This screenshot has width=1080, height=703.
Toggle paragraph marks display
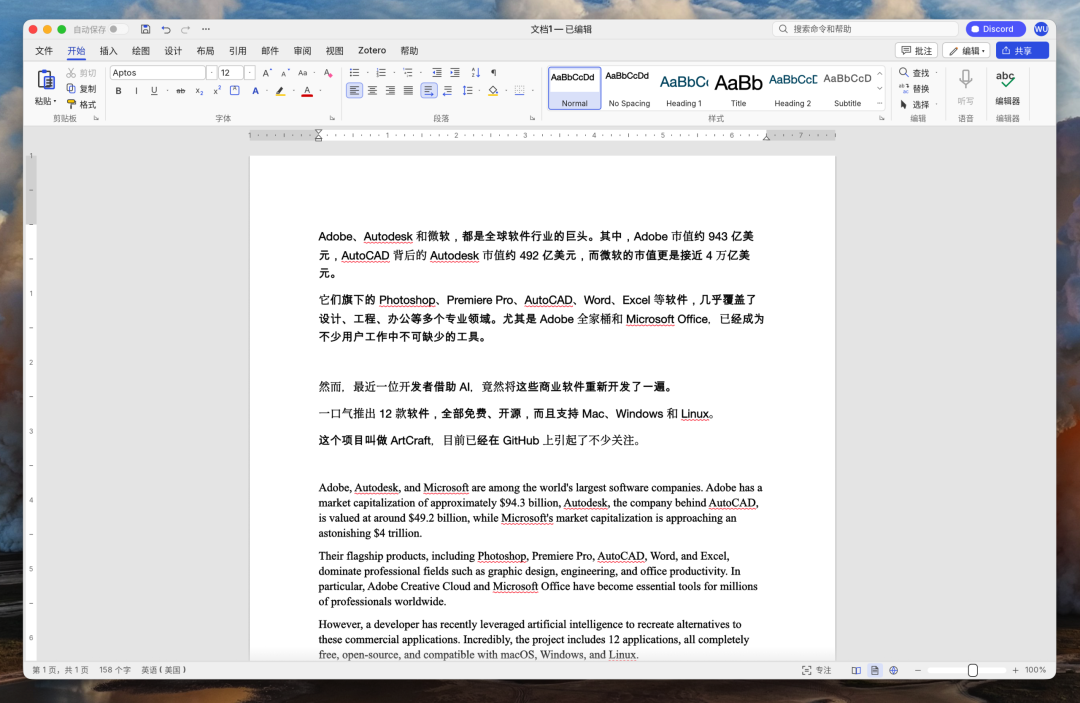(493, 73)
